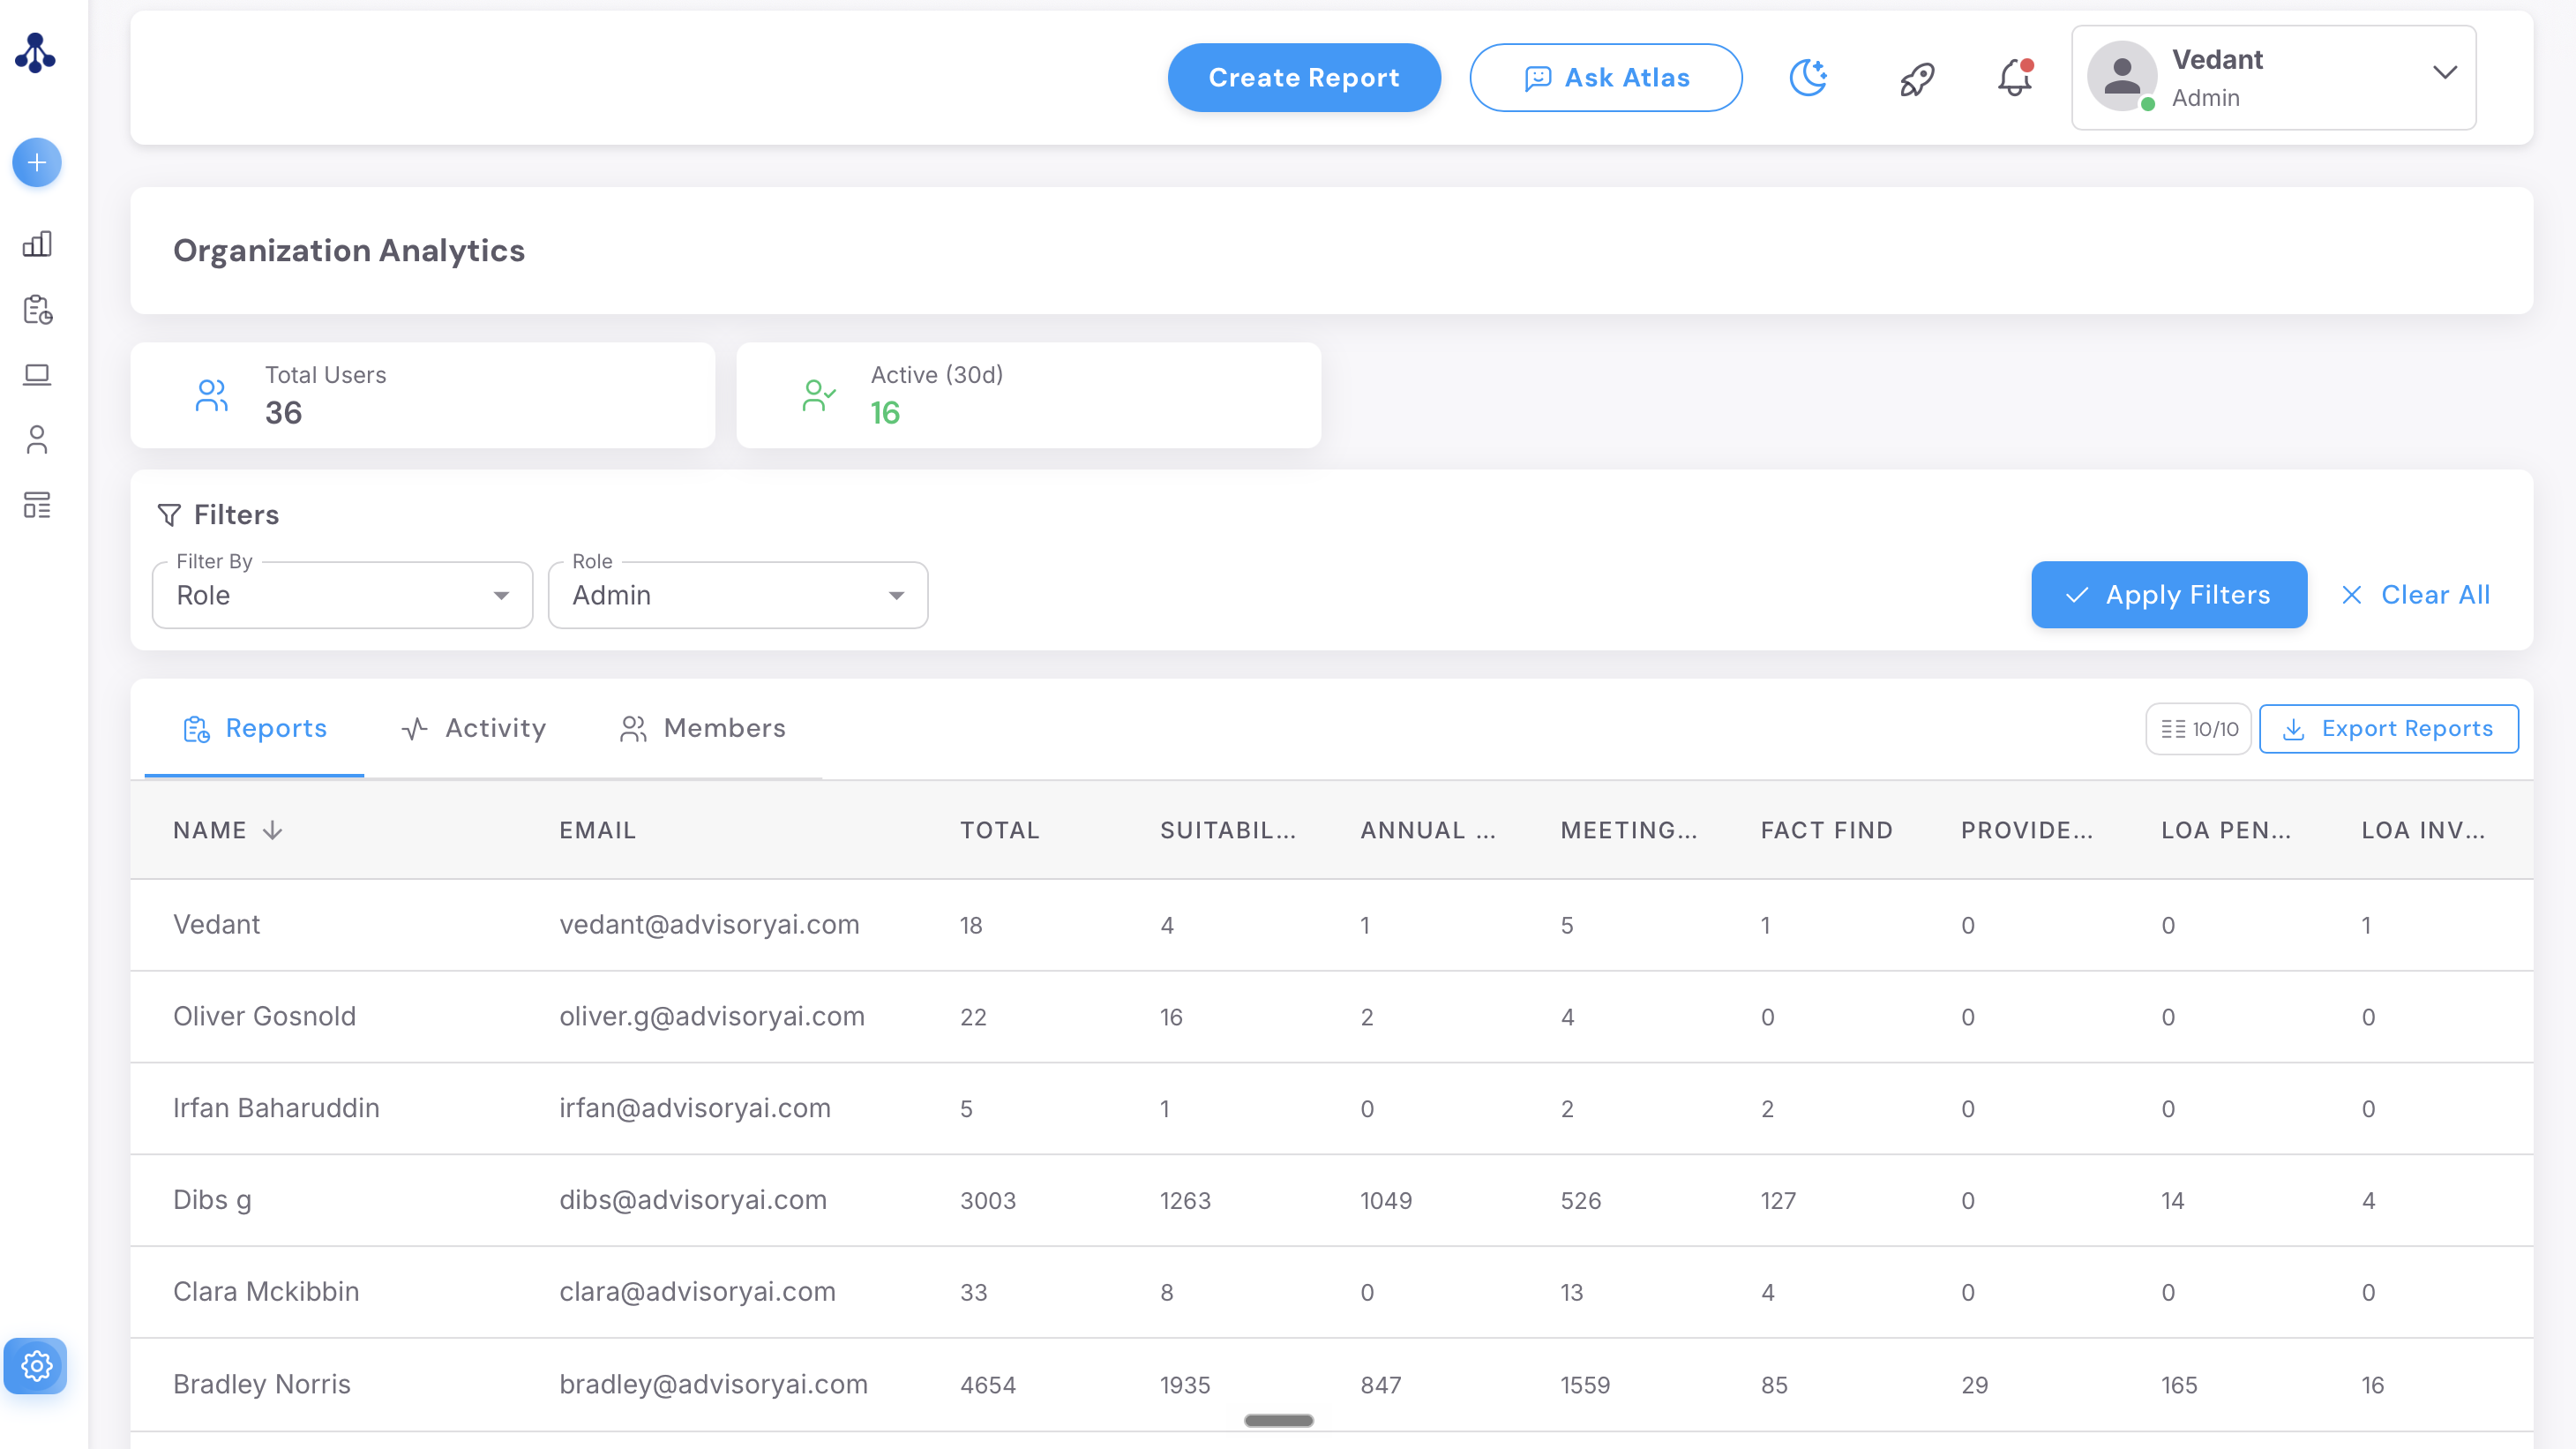This screenshot has width=2576, height=1449.
Task: Click the Apply Filters button
Action: pos(2169,595)
